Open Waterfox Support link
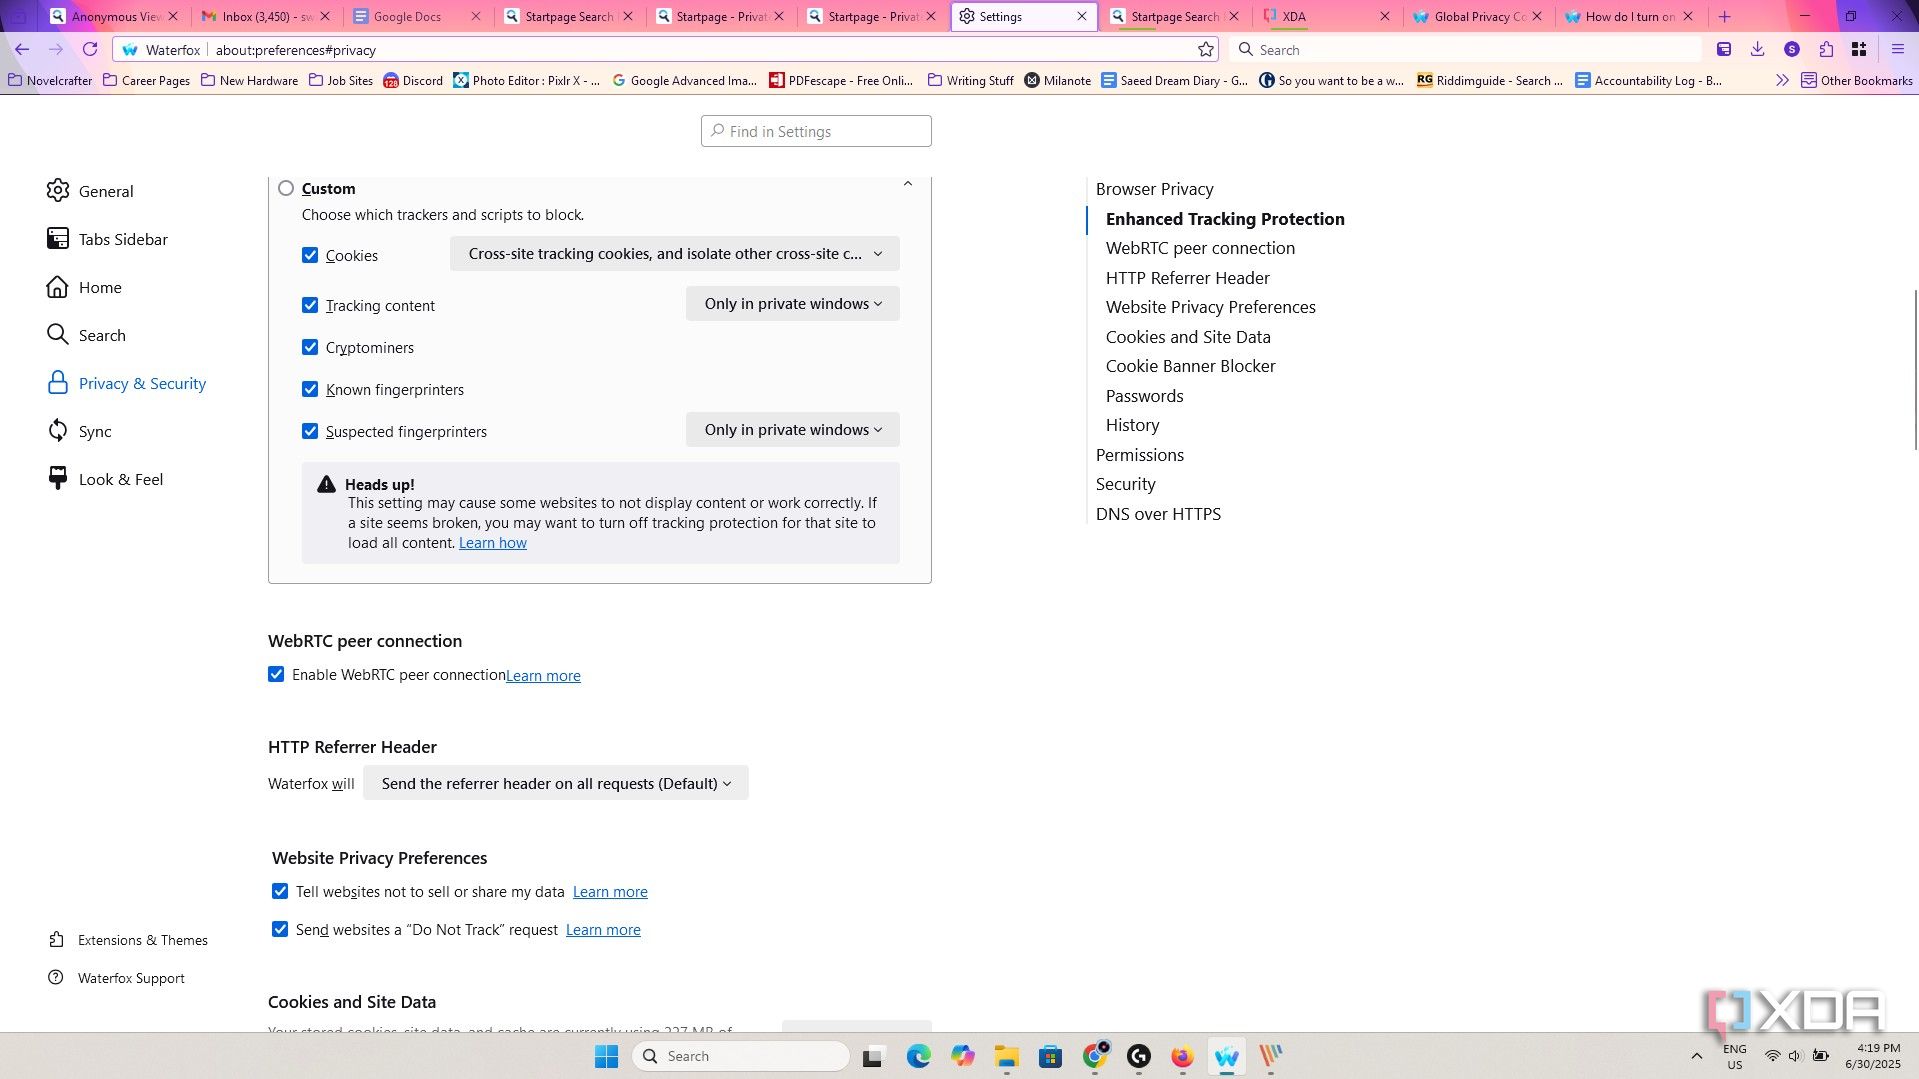Image resolution: width=1919 pixels, height=1079 pixels. coord(116,978)
